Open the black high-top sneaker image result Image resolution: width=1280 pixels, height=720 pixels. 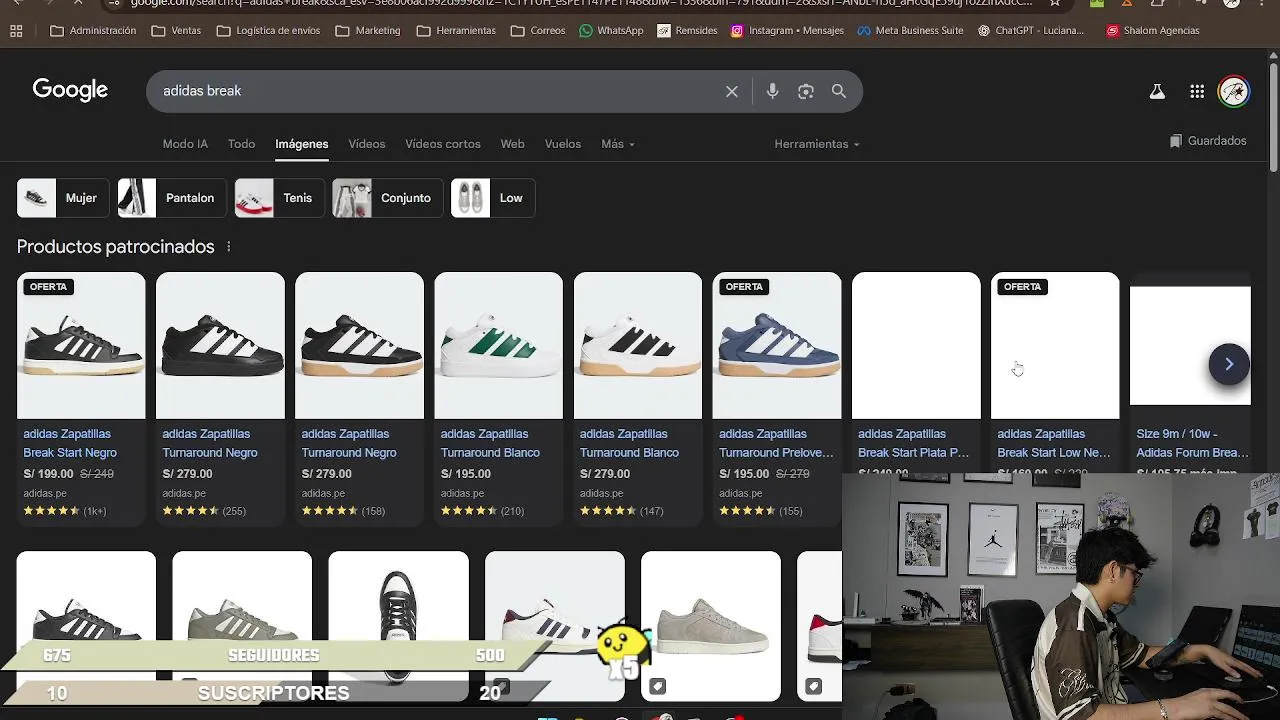coord(398,626)
